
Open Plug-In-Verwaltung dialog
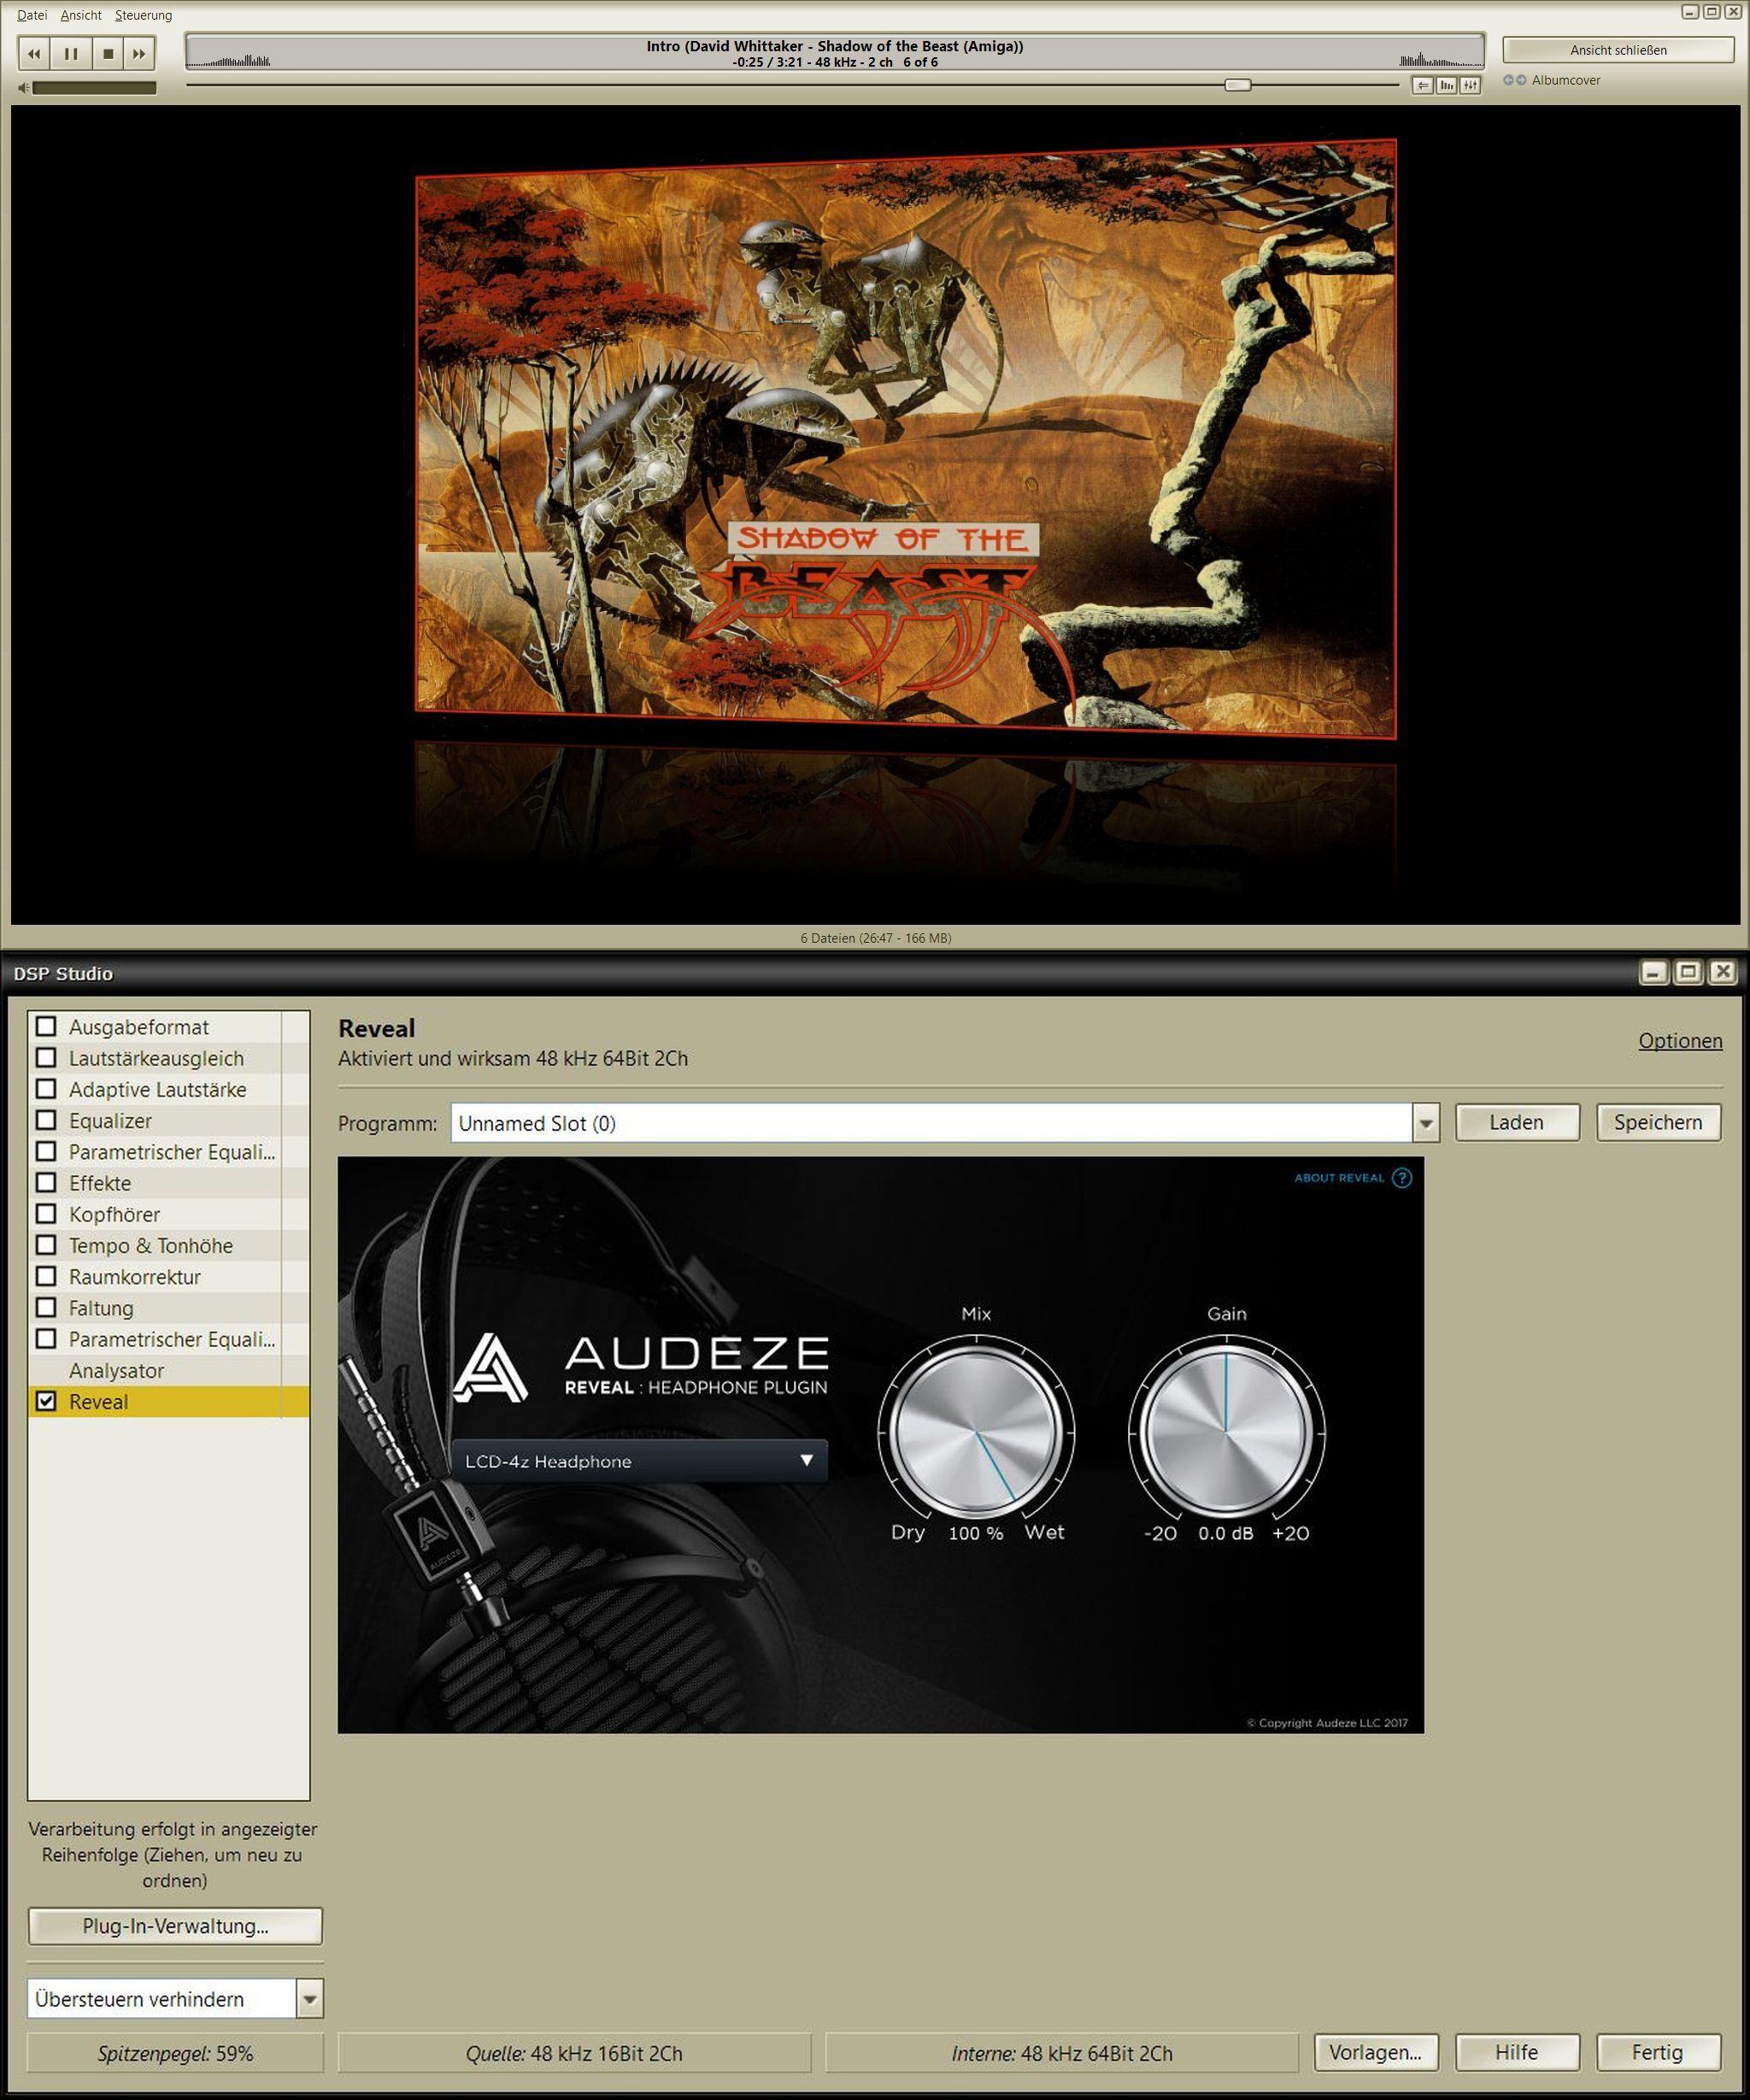175,1926
